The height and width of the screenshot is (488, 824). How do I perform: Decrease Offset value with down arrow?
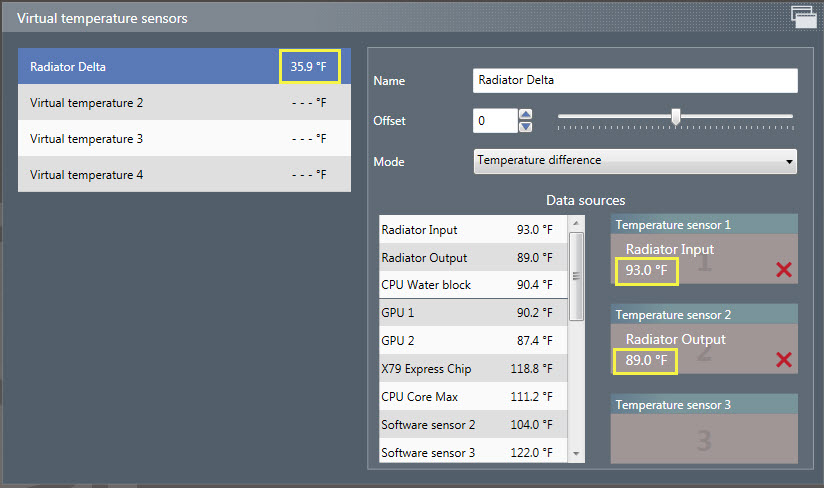click(526, 127)
